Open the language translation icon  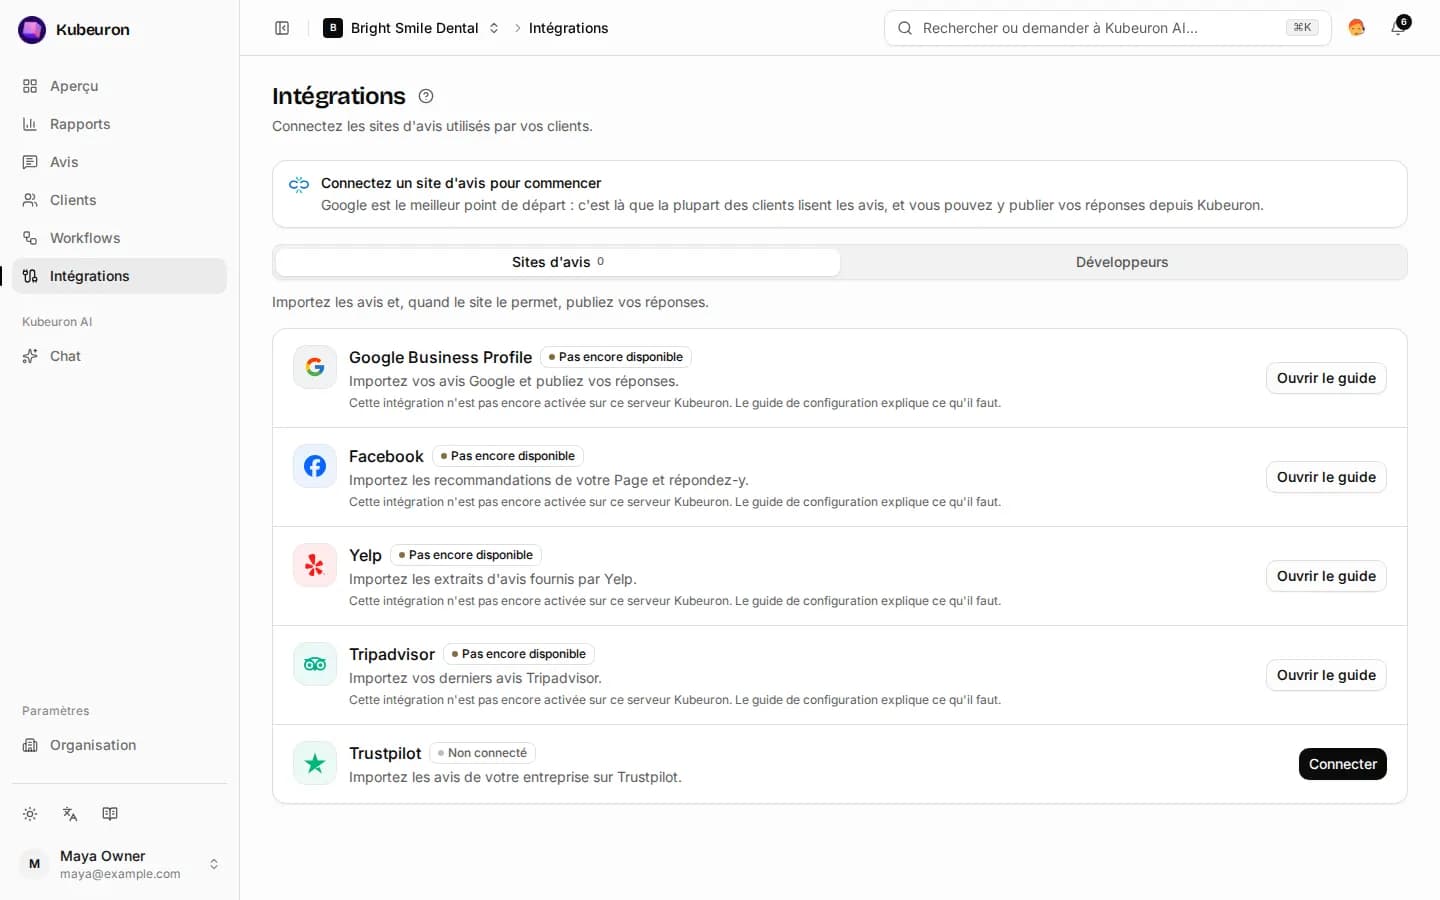click(70, 814)
